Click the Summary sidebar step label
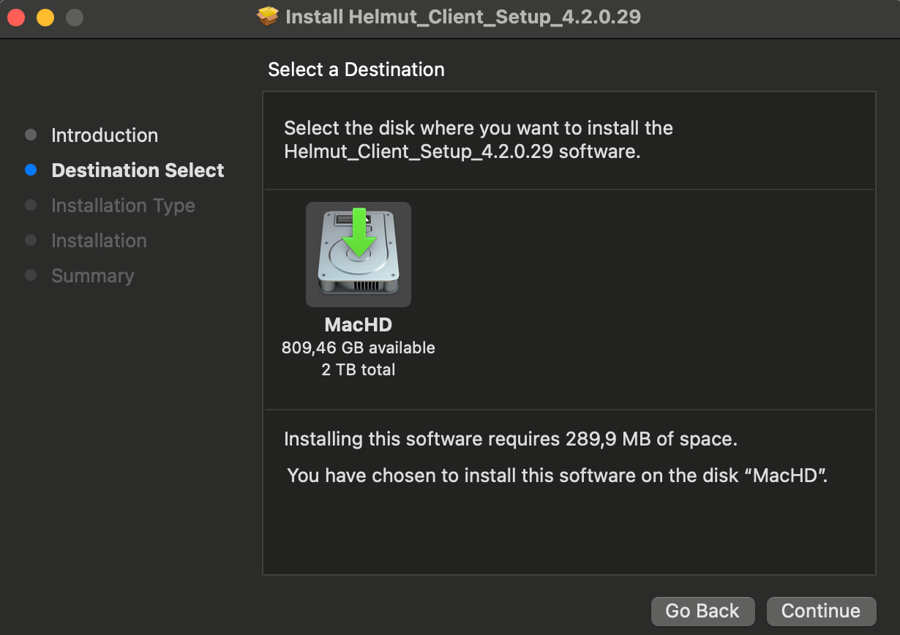Viewport: 900px width, 635px height. (x=92, y=275)
